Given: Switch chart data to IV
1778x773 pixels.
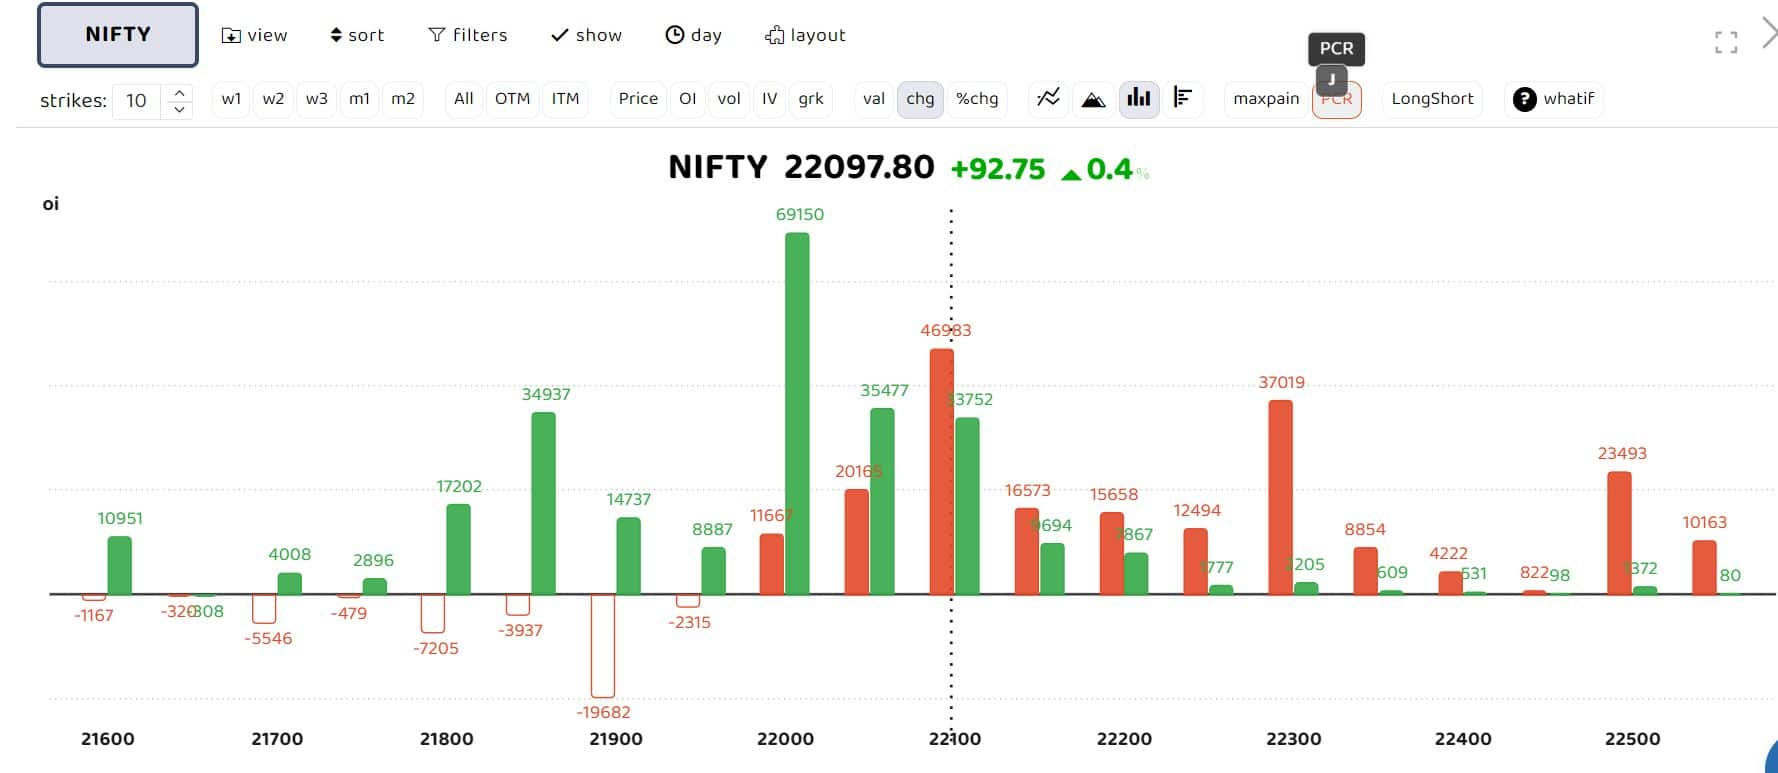Looking at the screenshot, I should tap(769, 99).
